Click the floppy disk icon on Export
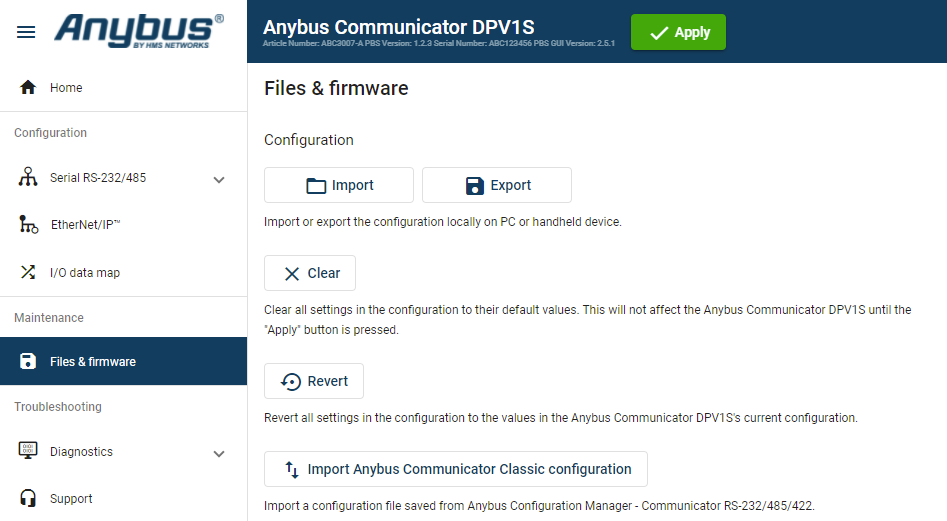The width and height of the screenshot is (947, 521). (x=475, y=185)
